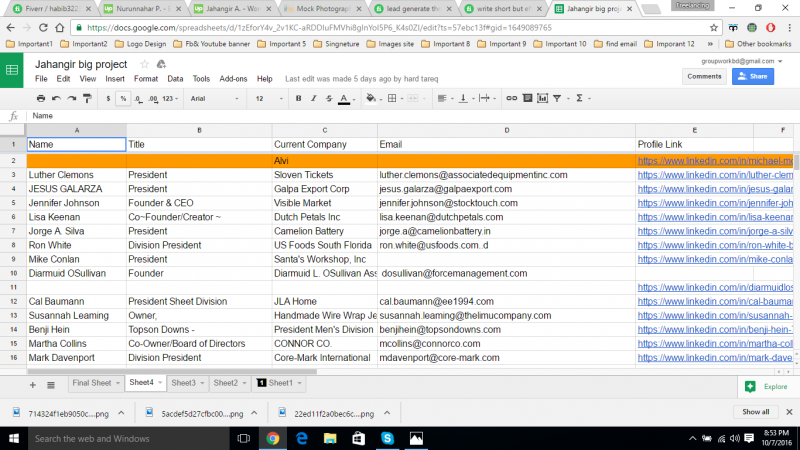Click the horizontal scrollbar thumb
The width and height of the screenshot is (800, 450).
172,372
